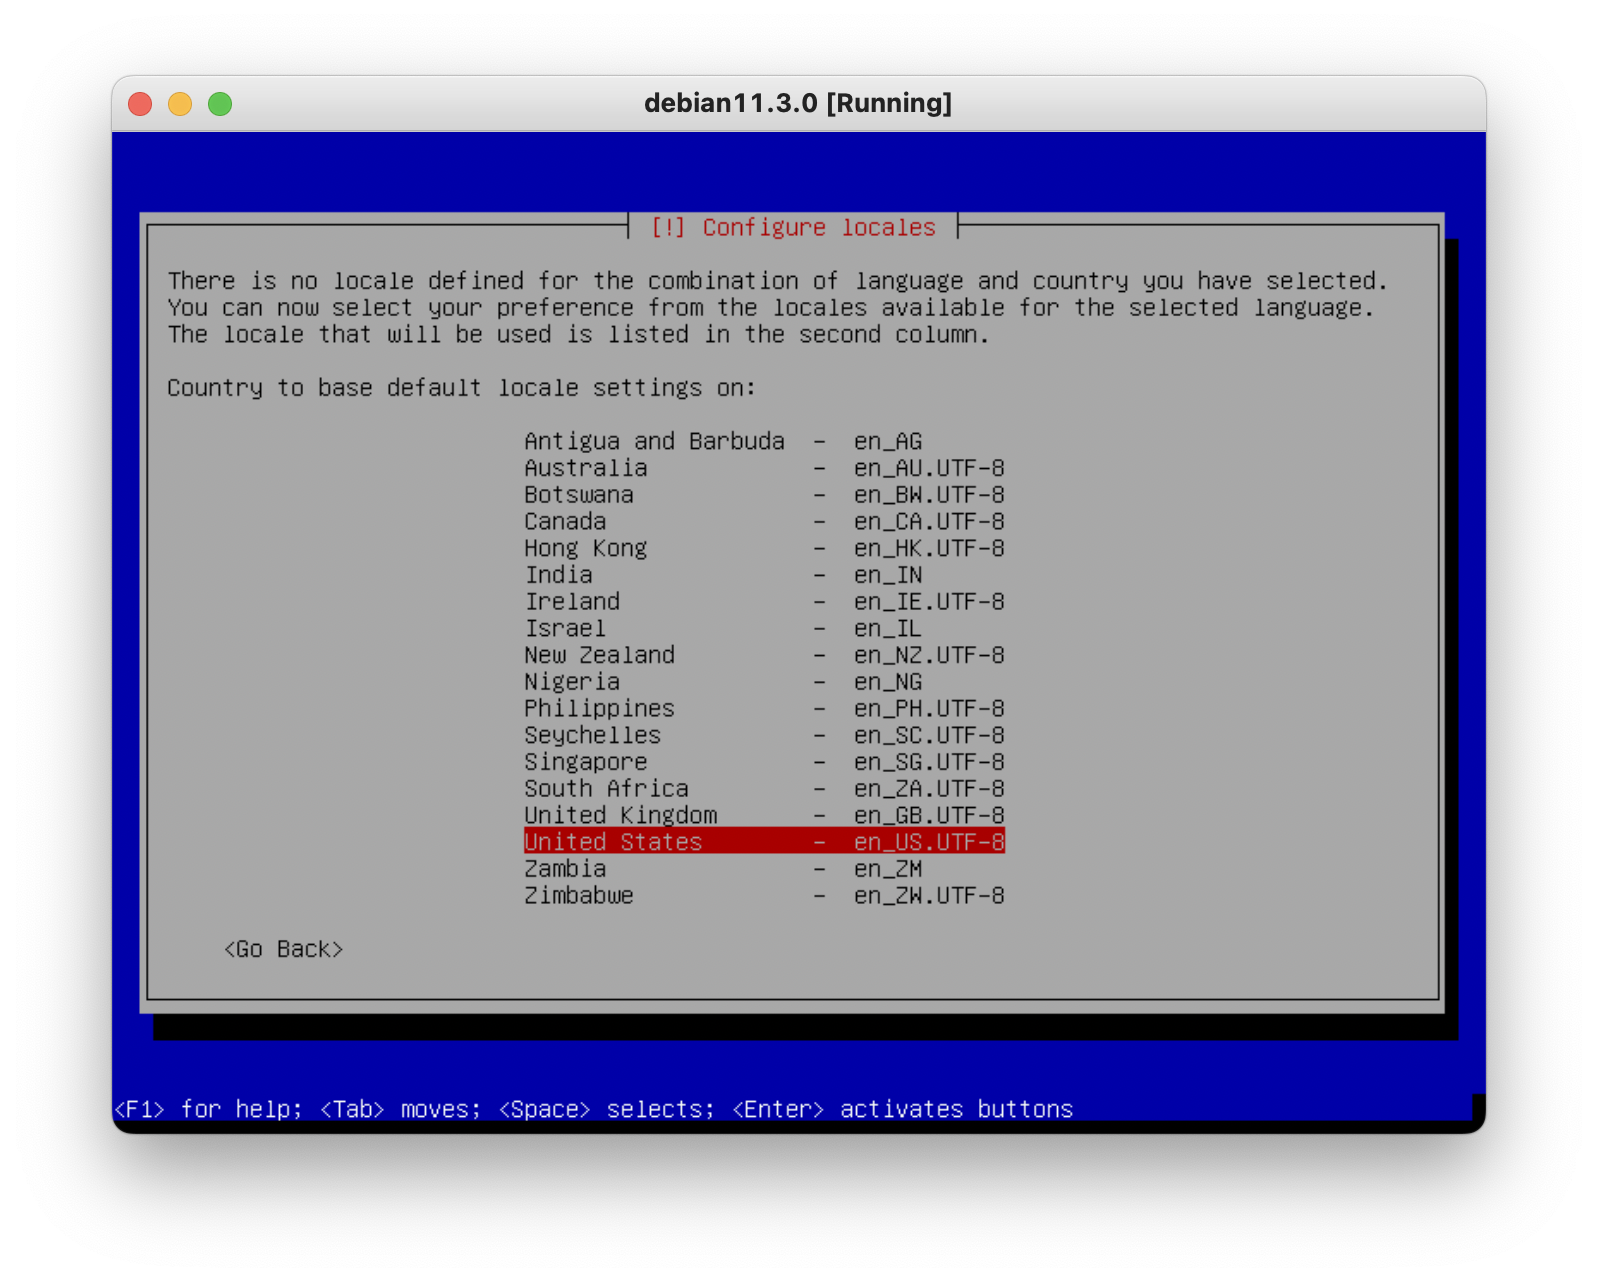
Task: Click the green fullscreen window button
Action: tap(220, 104)
